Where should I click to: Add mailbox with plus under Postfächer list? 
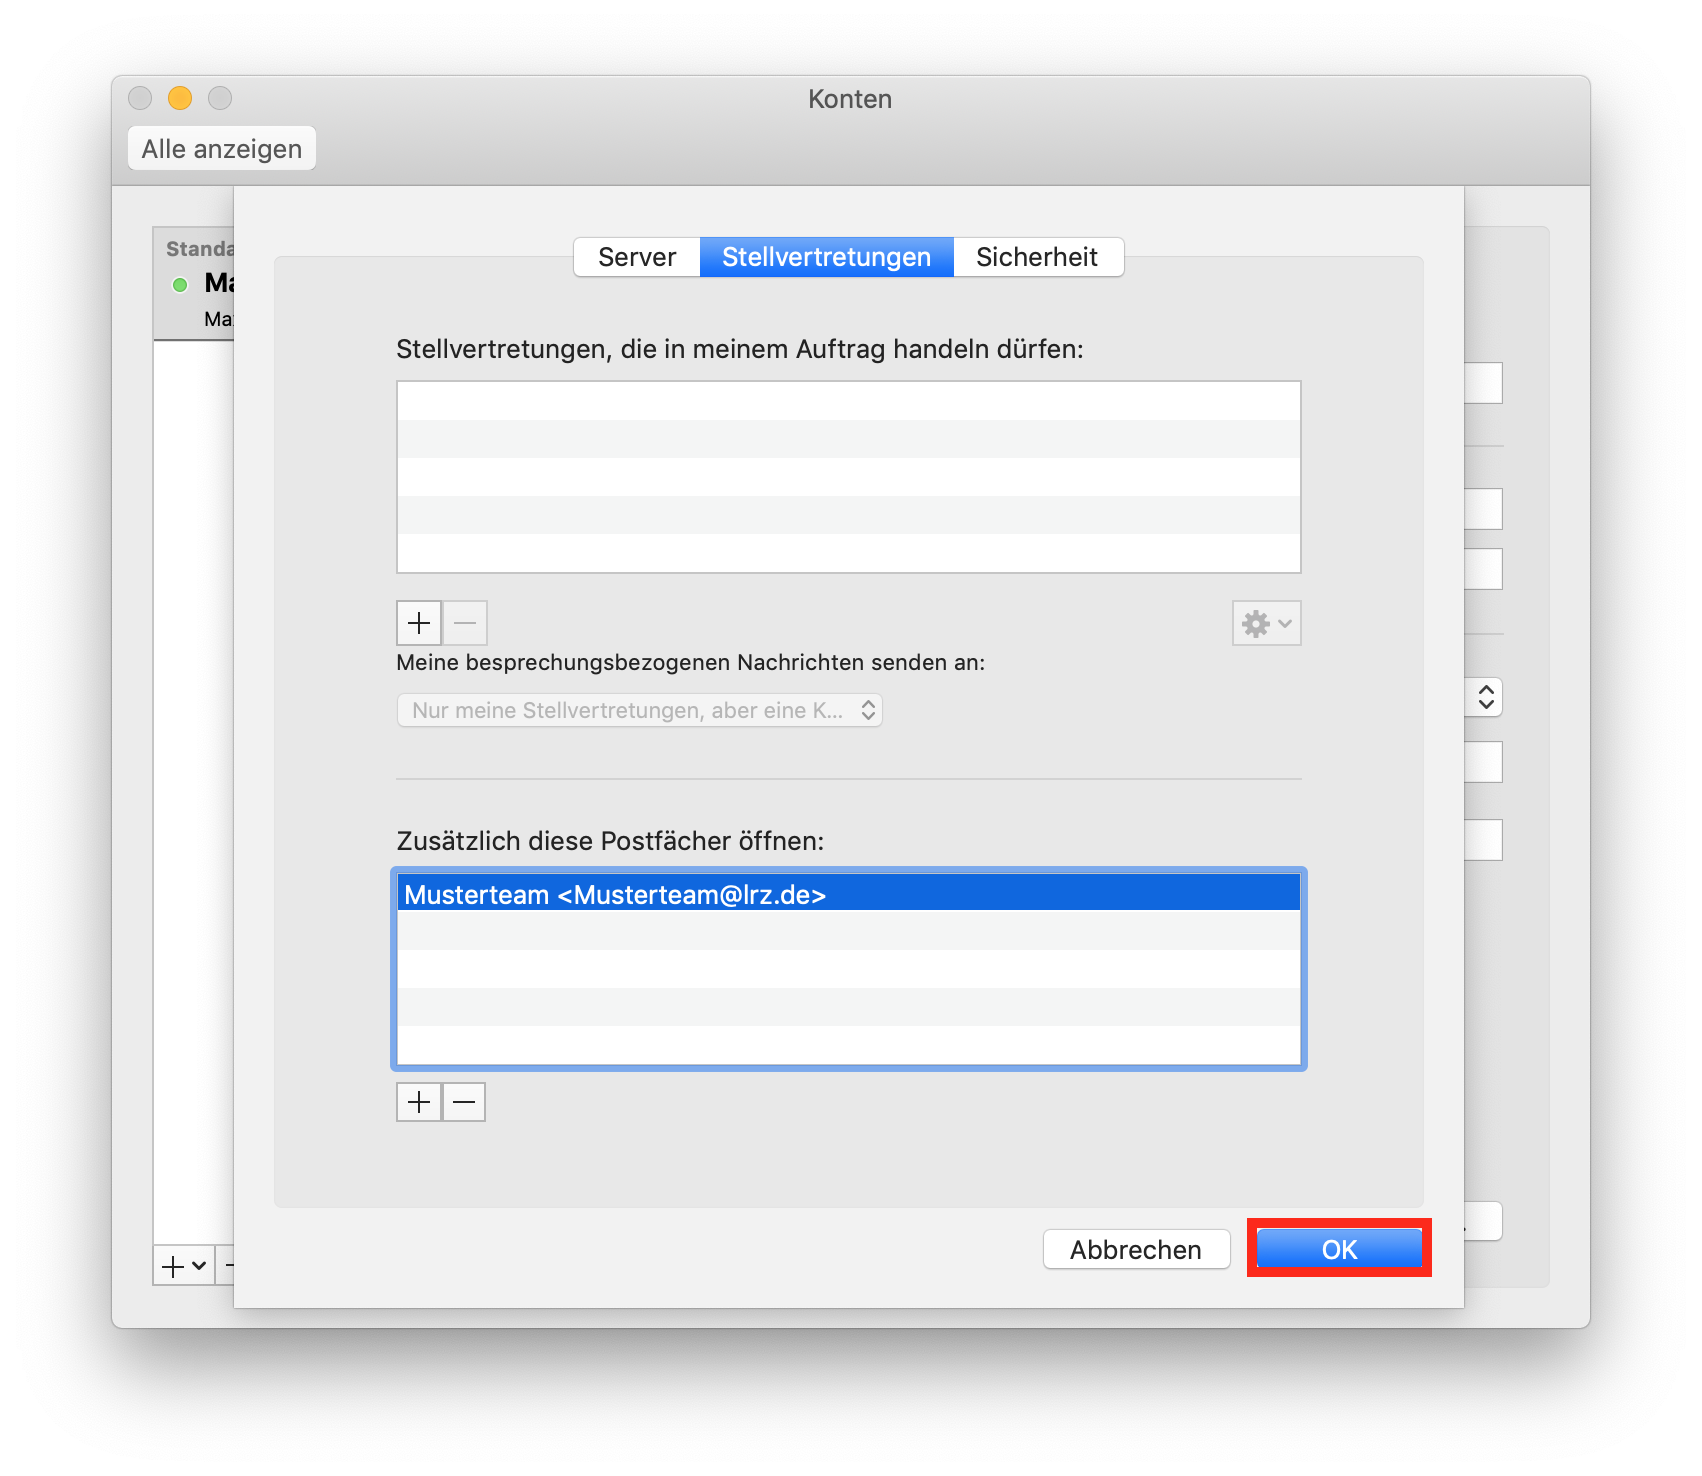pos(419,1102)
